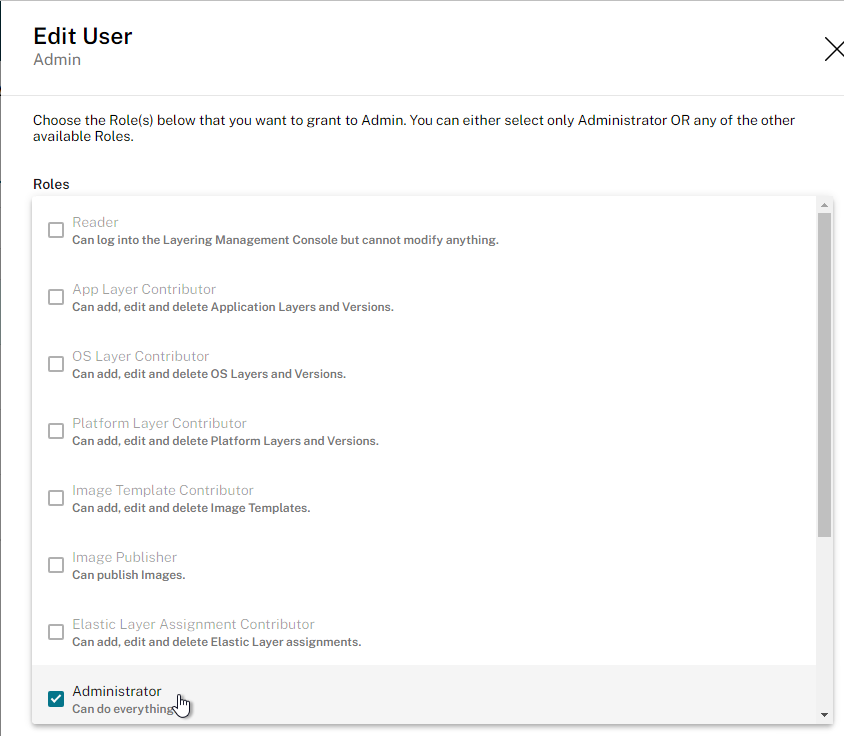Check the Reader role checkbox
The height and width of the screenshot is (736, 844).
click(x=56, y=230)
